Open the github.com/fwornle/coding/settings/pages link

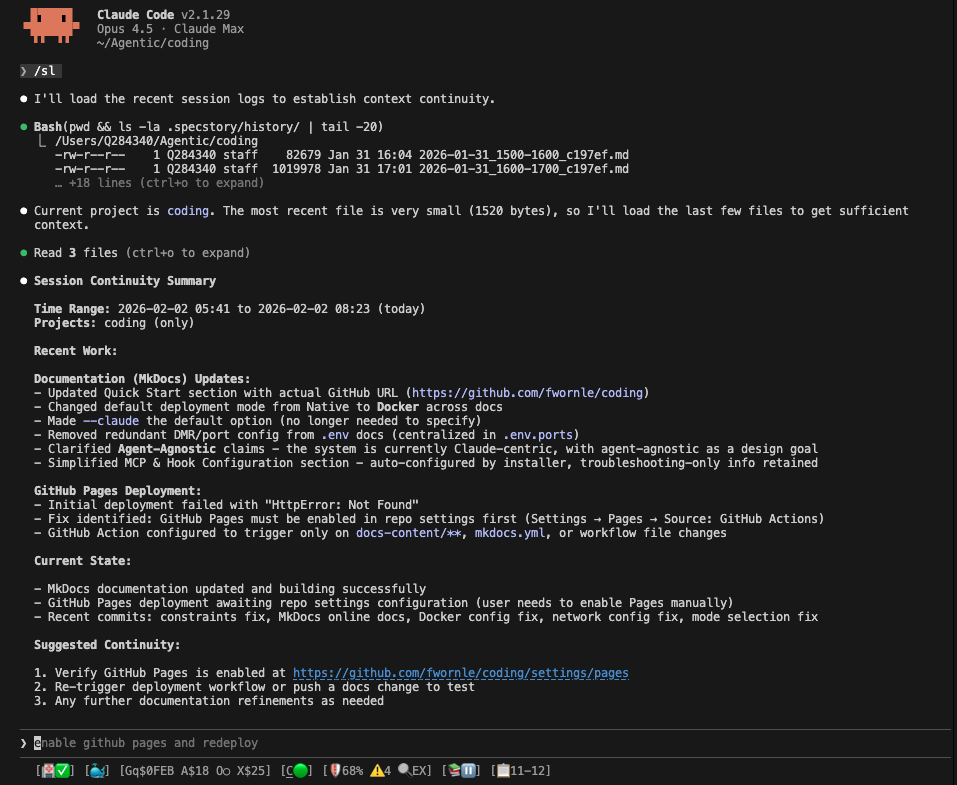pyautogui.click(x=461, y=673)
